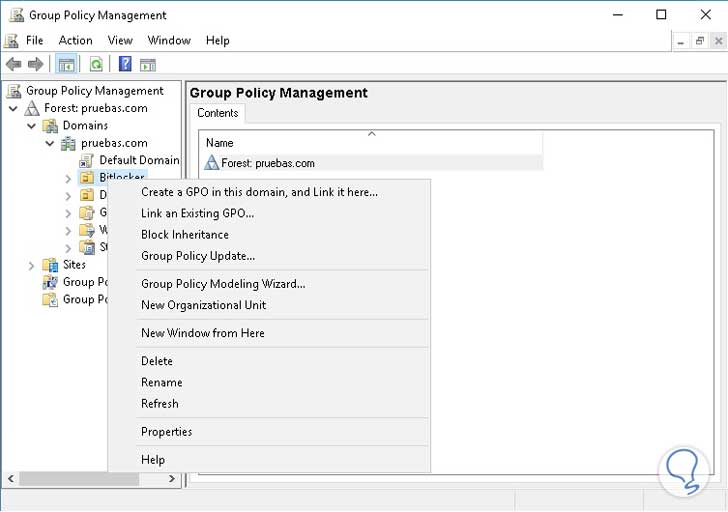Click the tree pane horizontal scrollbar right arrow

point(172,480)
